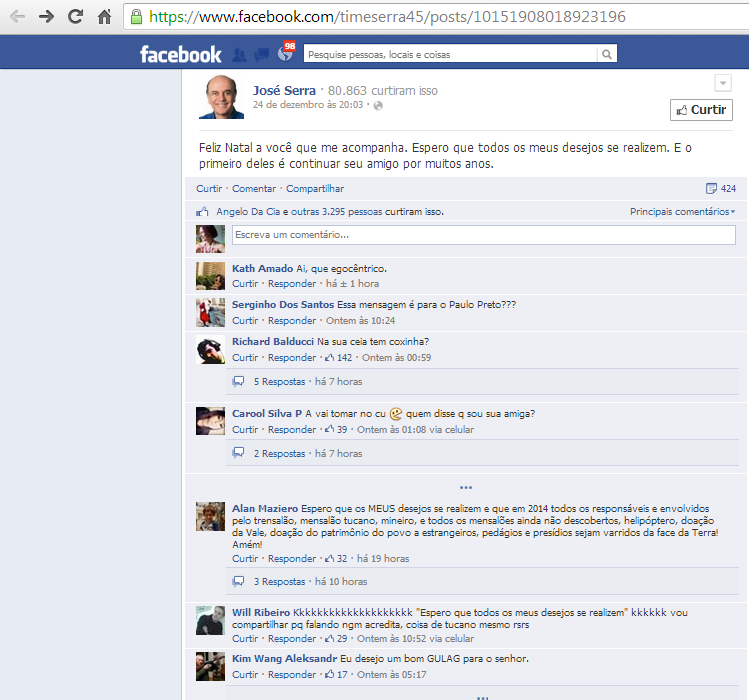Viewport: 749px width, 700px height.
Task: Click the ellipsis above Alan Maziero comment
Action: click(x=466, y=487)
